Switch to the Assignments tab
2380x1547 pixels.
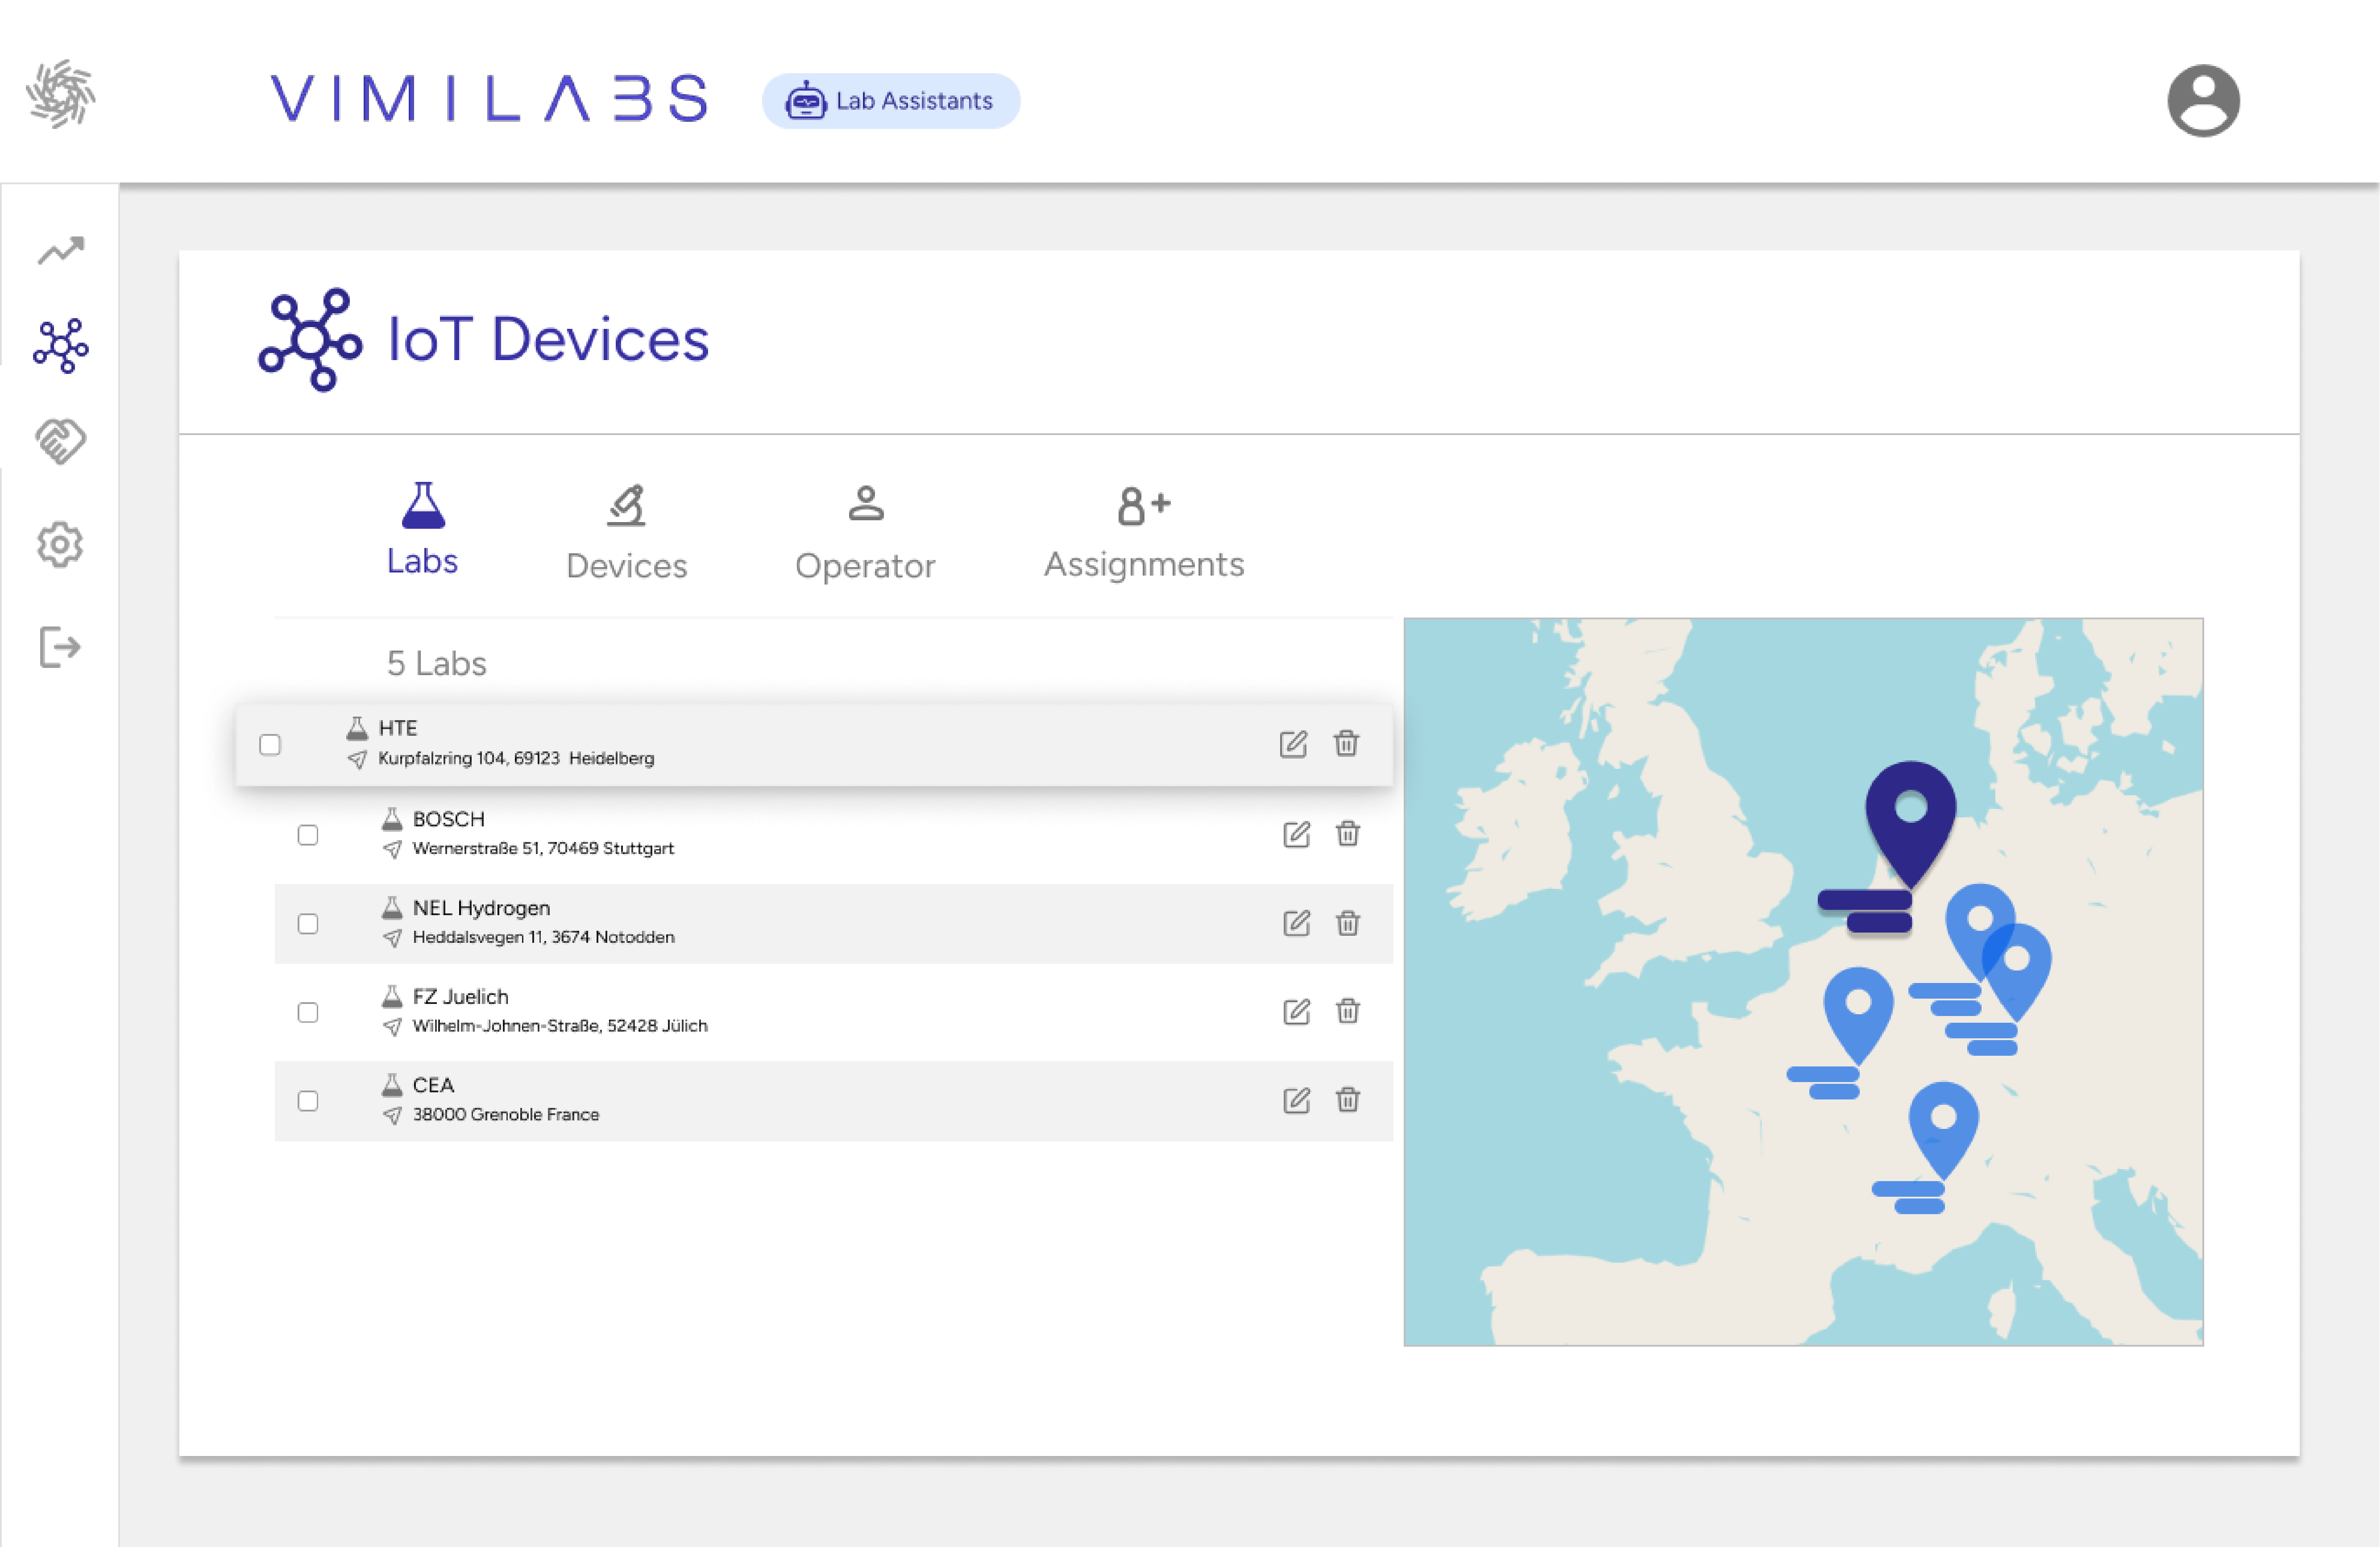[1144, 533]
